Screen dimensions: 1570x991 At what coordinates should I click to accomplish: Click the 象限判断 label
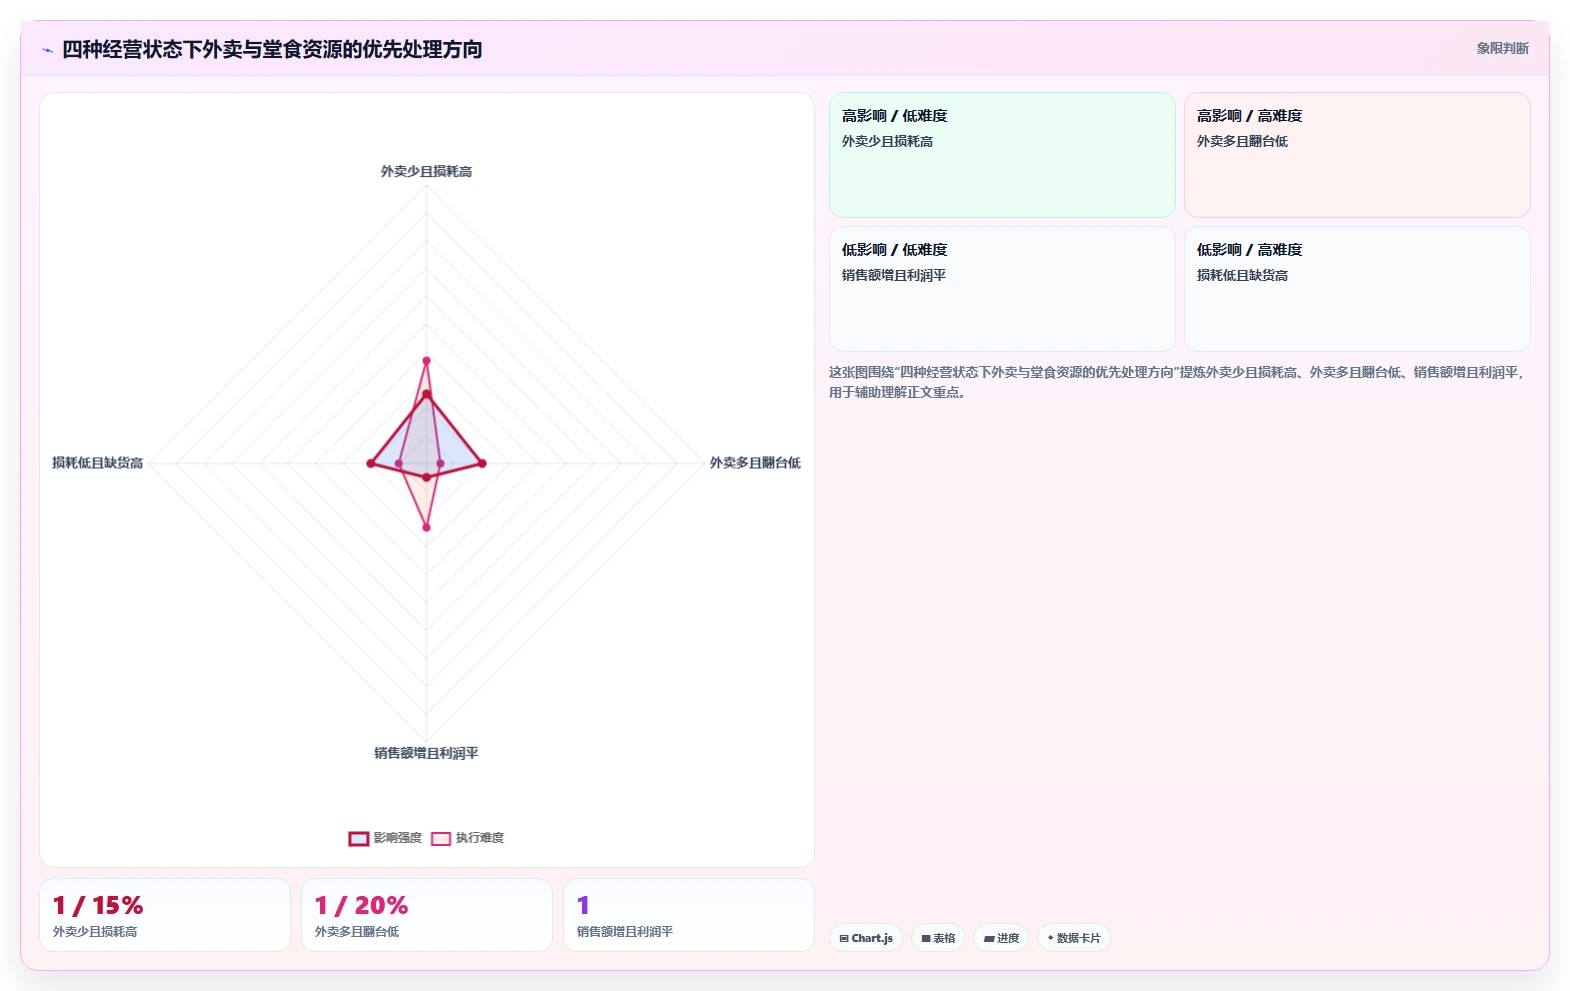point(1502,48)
